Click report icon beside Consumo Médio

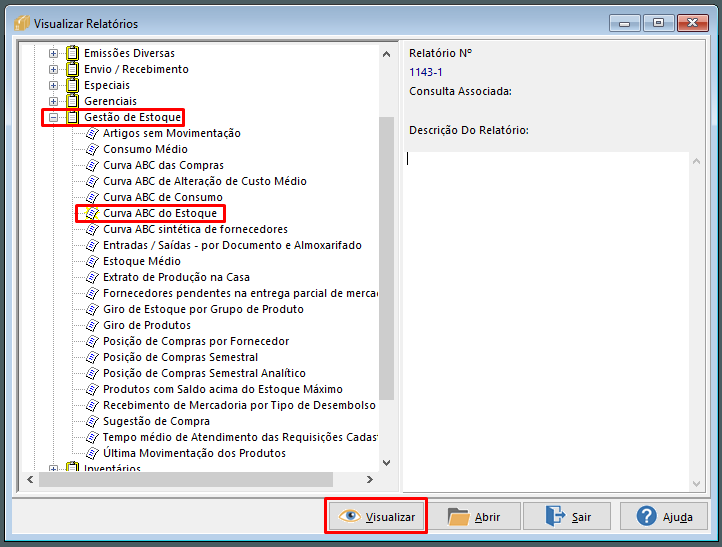(x=93, y=150)
